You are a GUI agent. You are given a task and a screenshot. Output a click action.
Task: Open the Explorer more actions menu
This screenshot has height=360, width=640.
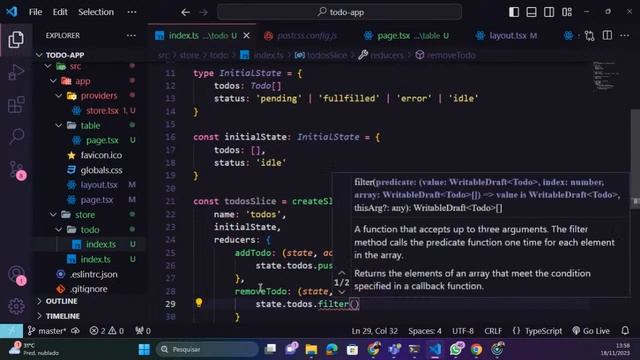(x=131, y=36)
